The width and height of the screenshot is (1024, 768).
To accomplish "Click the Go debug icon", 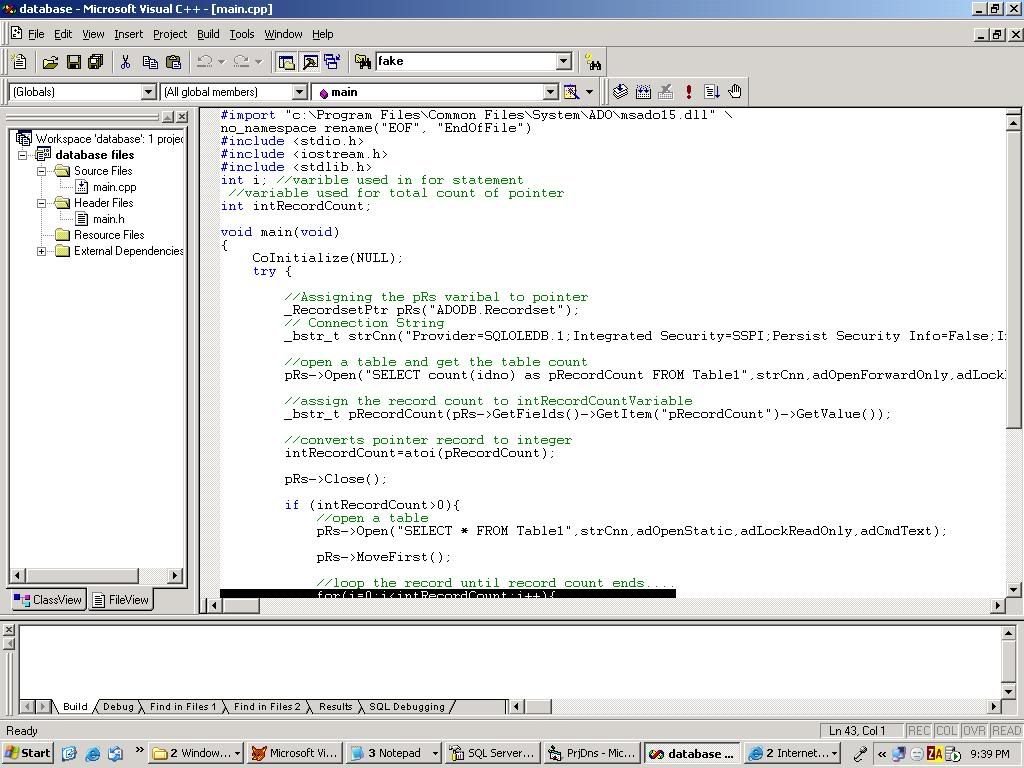I will (x=712, y=92).
